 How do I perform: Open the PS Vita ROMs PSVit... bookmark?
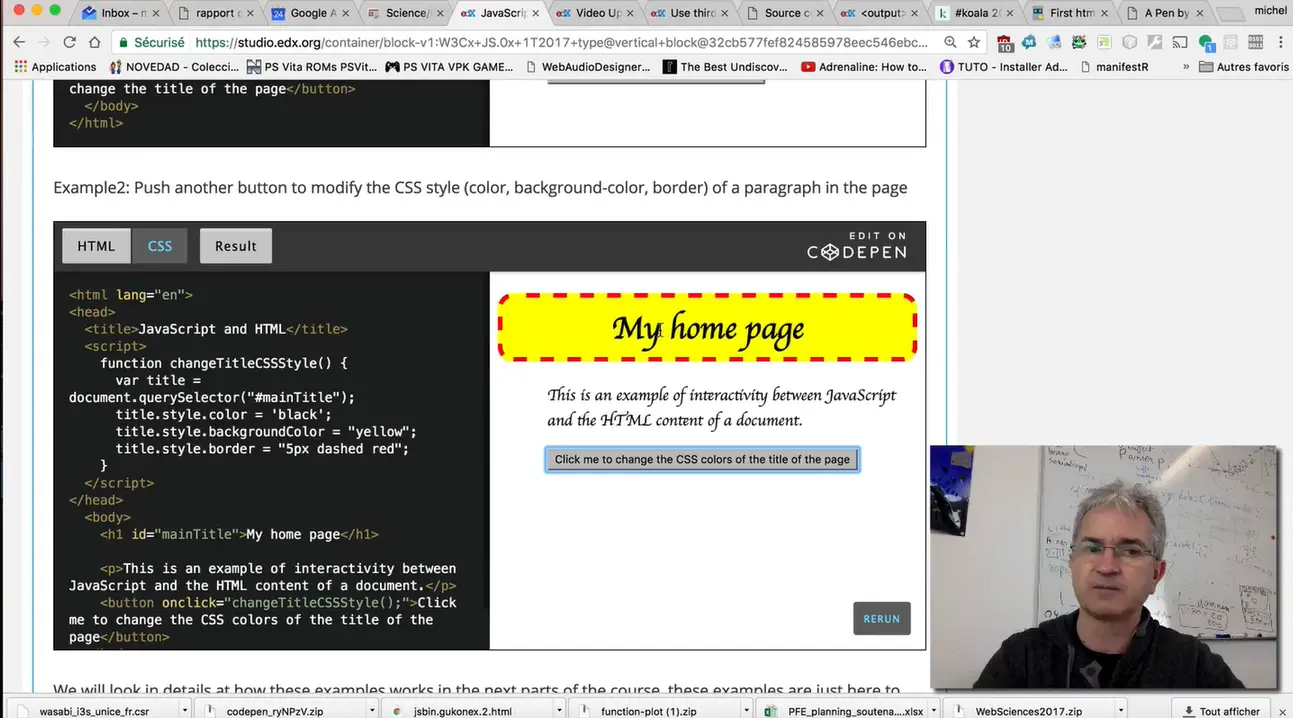point(312,67)
